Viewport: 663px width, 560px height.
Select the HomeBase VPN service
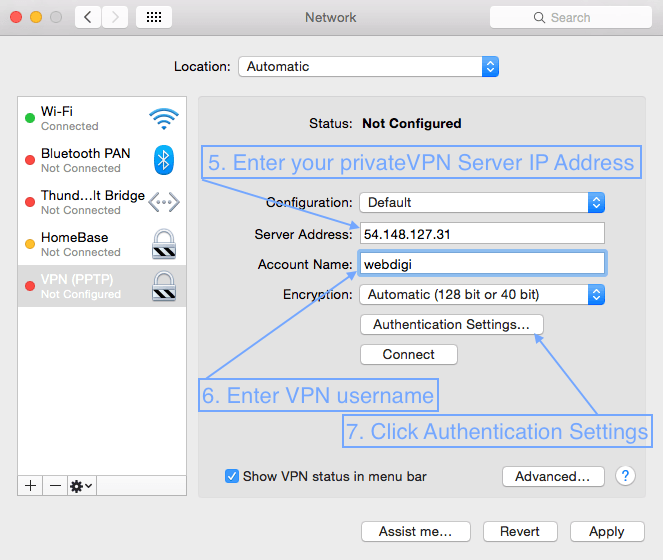pyautogui.click(x=102, y=244)
